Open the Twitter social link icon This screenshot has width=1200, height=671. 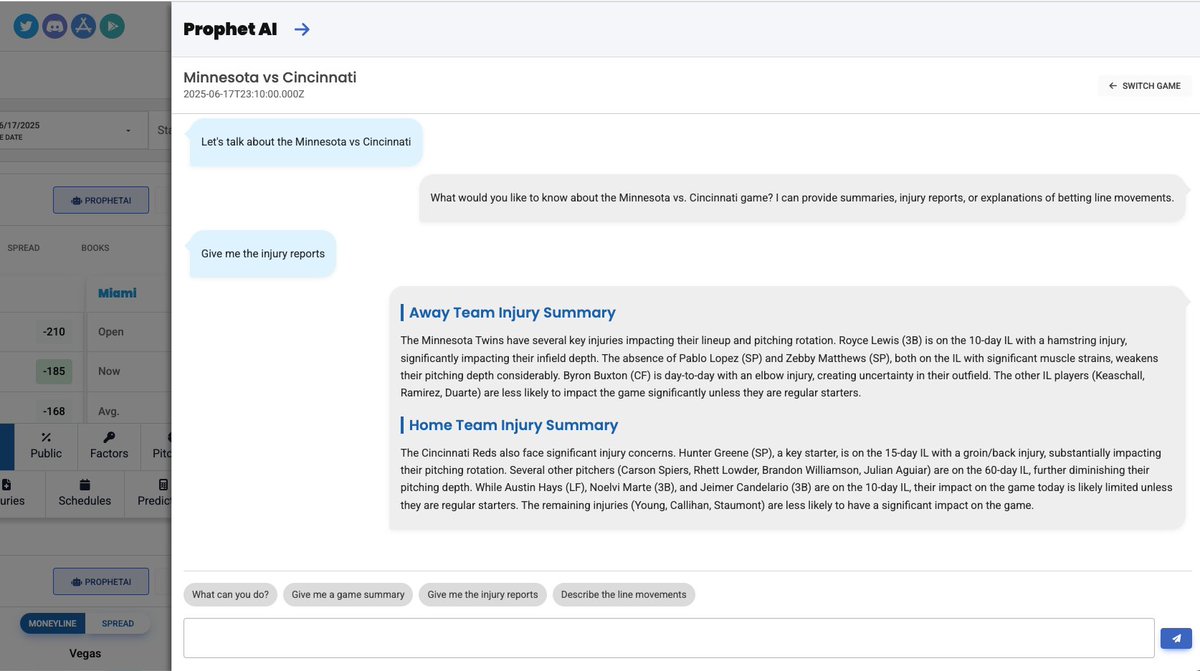coord(26,26)
